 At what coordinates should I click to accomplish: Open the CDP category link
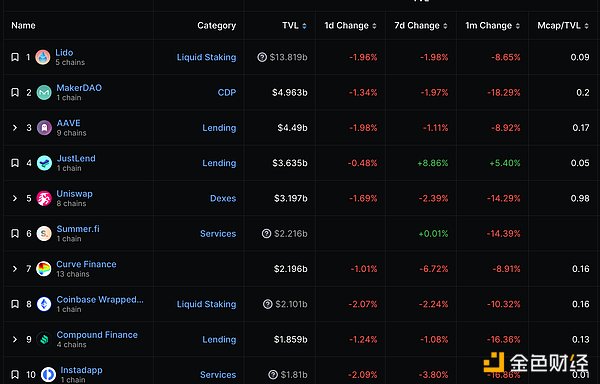point(227,93)
